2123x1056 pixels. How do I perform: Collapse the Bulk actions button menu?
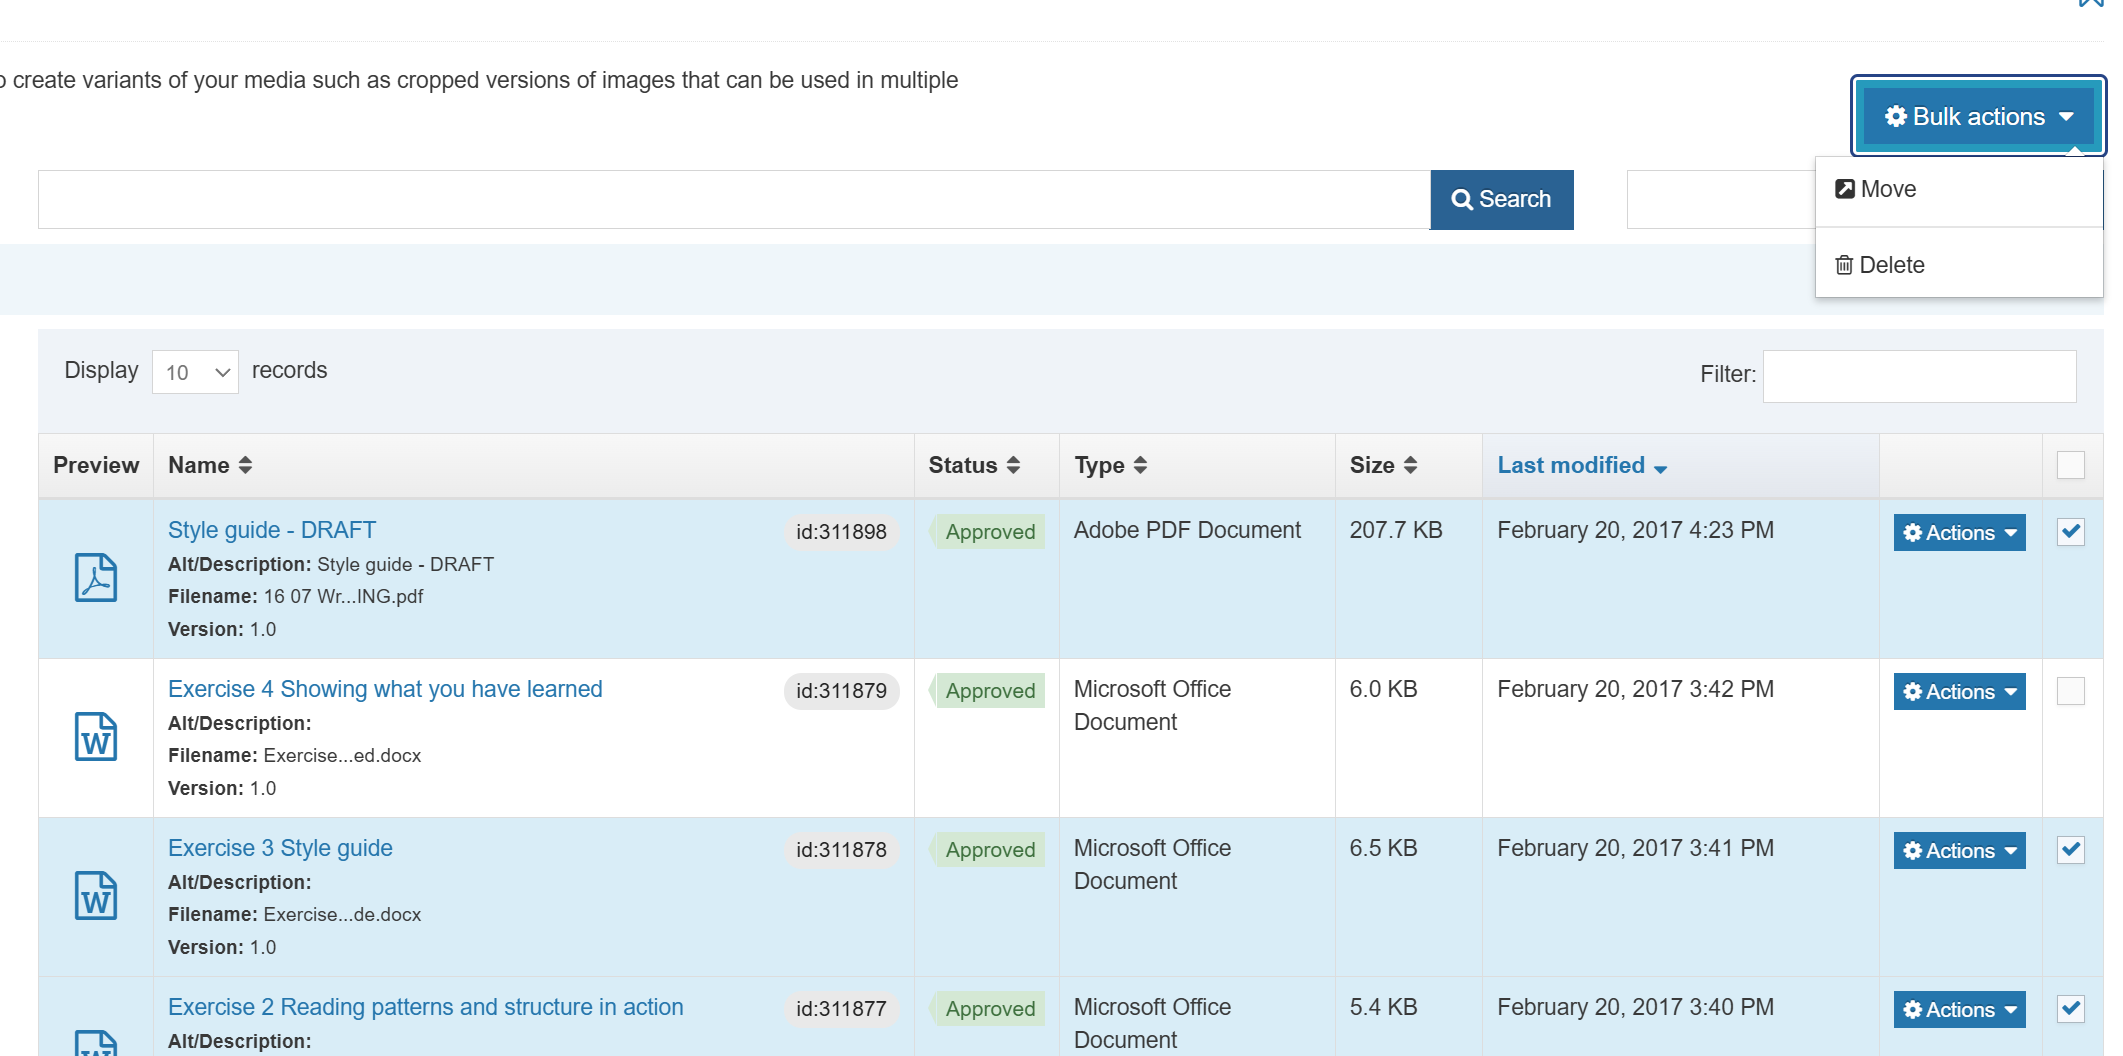(1977, 117)
